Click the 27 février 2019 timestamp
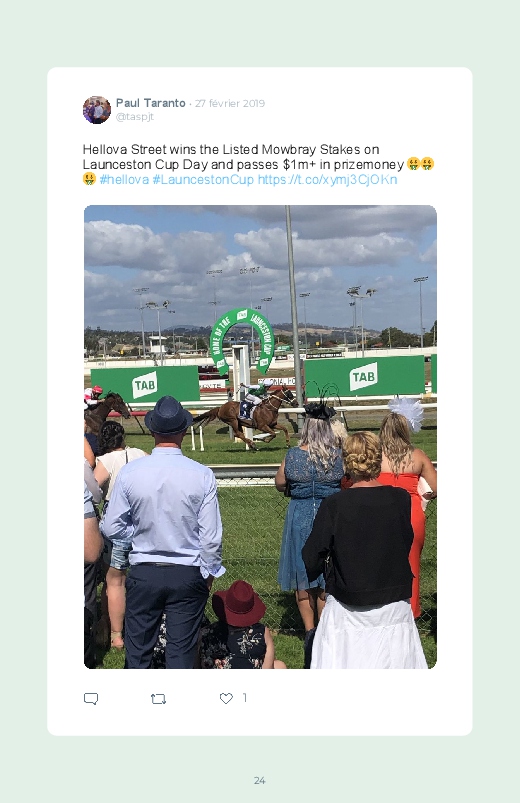Image resolution: width=520 pixels, height=803 pixels. point(230,103)
